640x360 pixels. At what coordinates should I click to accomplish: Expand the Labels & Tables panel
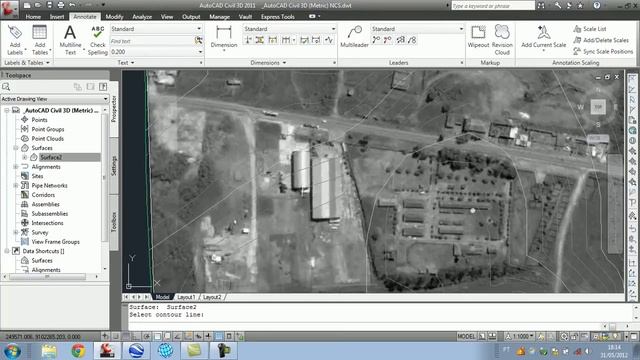pyautogui.click(x=27, y=62)
